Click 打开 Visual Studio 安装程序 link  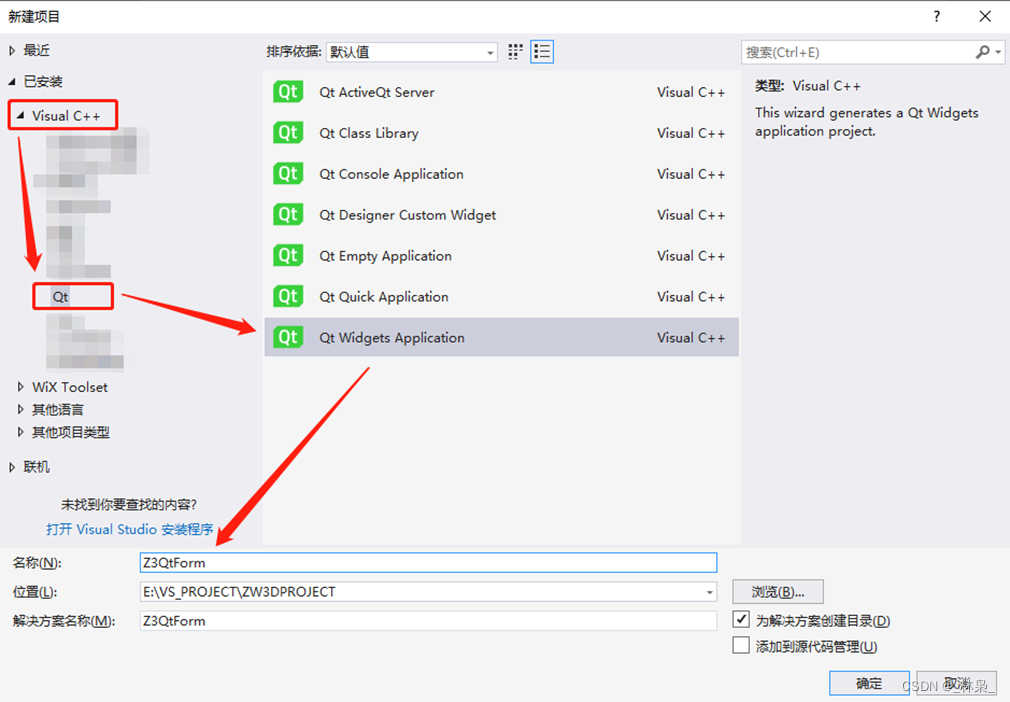(x=129, y=529)
